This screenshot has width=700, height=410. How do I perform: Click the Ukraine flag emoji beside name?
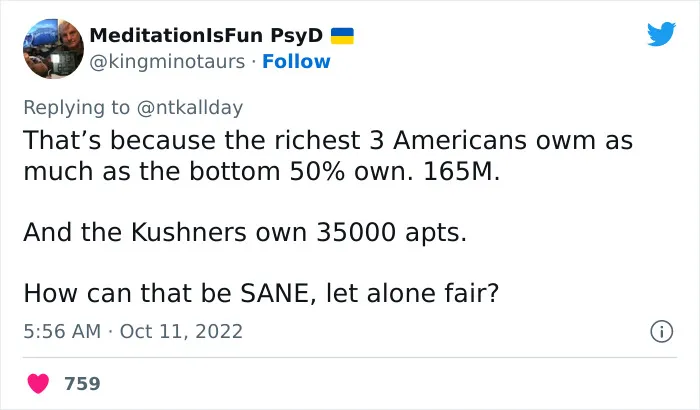(342, 36)
